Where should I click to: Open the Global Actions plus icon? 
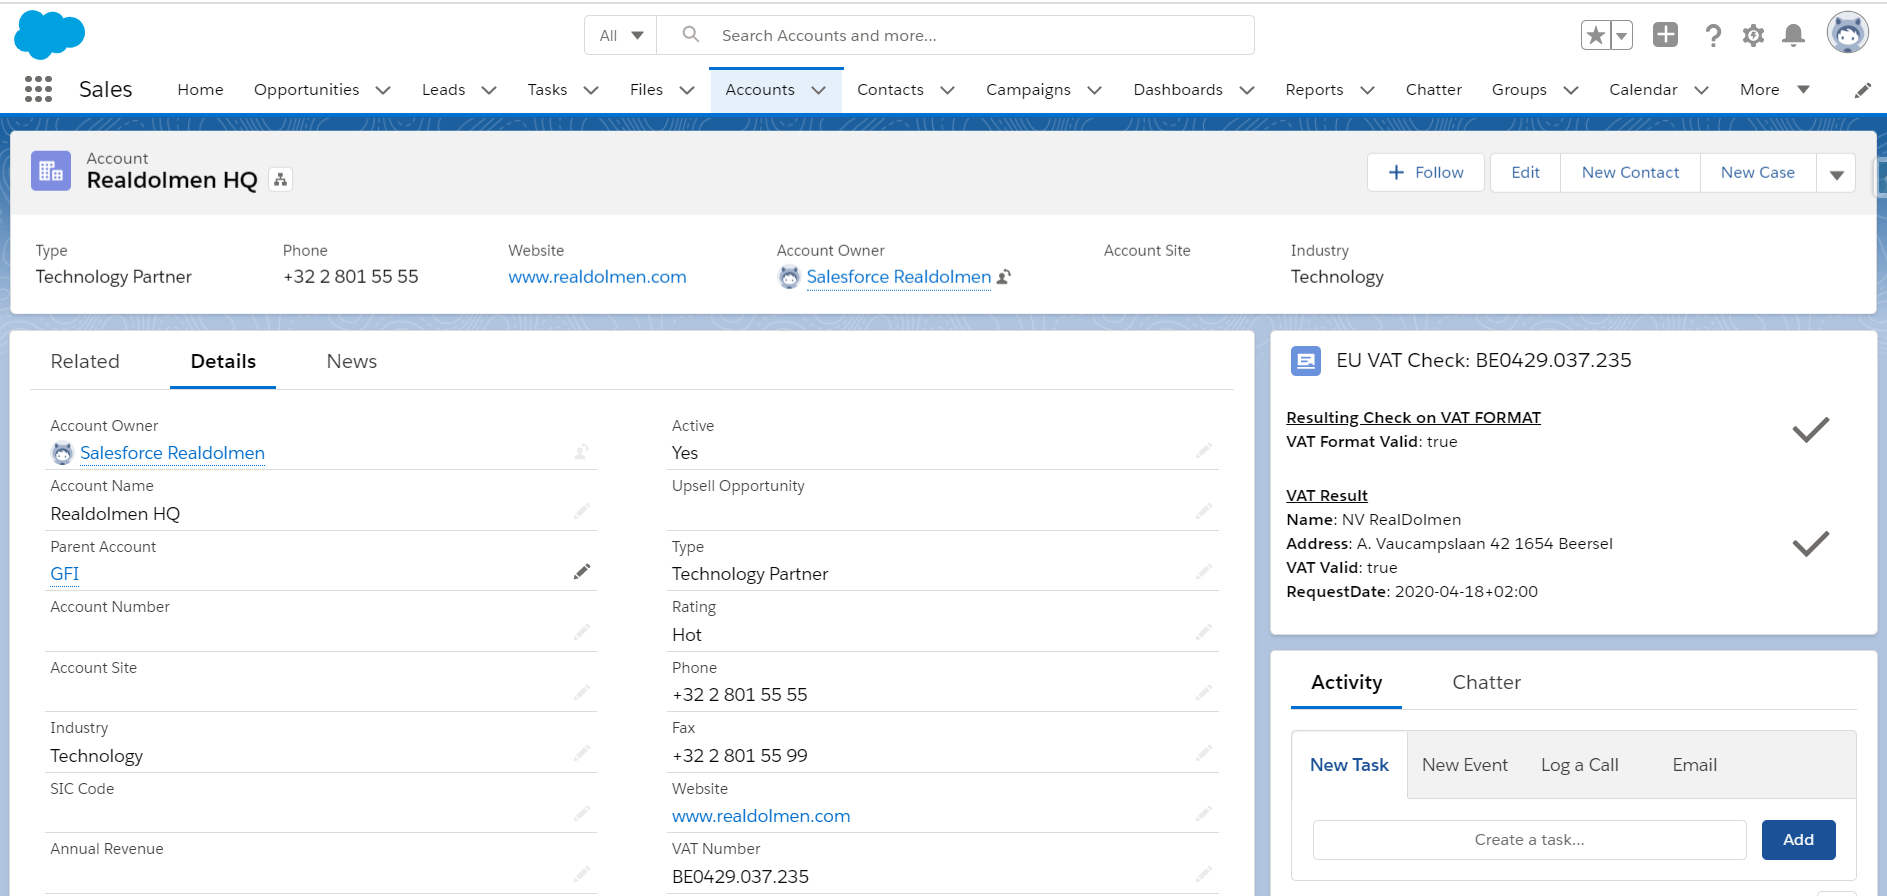pos(1665,35)
